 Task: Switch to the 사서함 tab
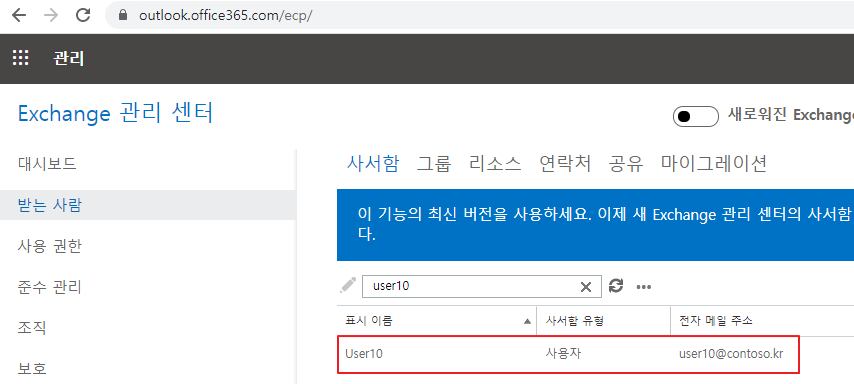373,163
